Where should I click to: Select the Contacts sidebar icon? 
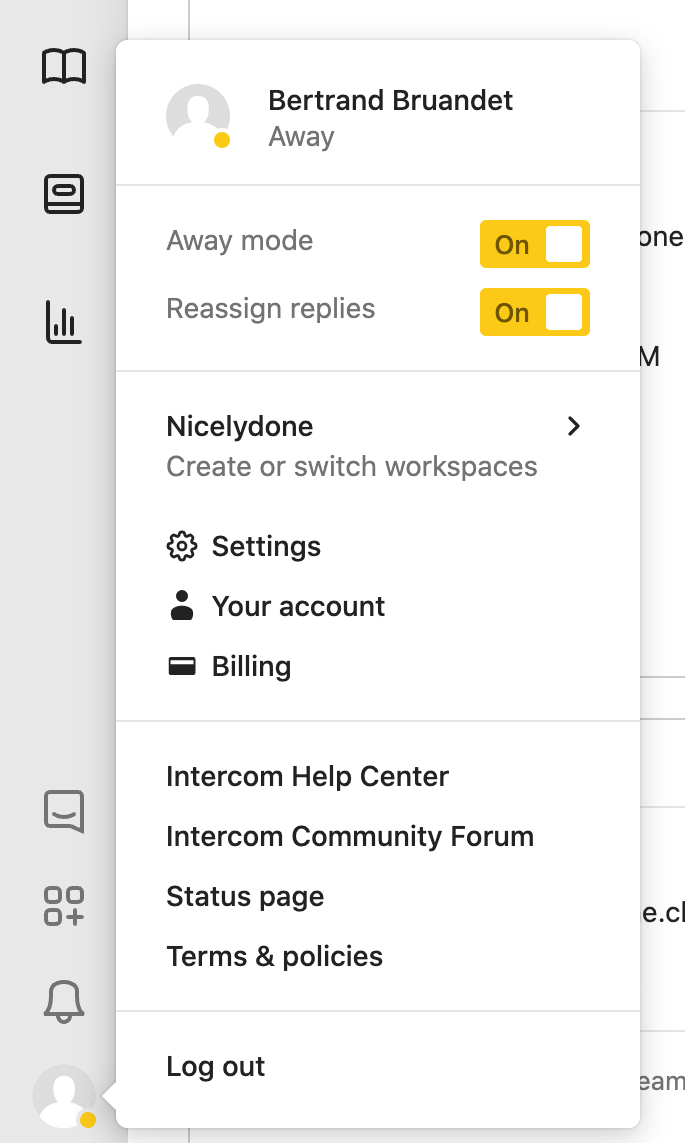click(64, 194)
